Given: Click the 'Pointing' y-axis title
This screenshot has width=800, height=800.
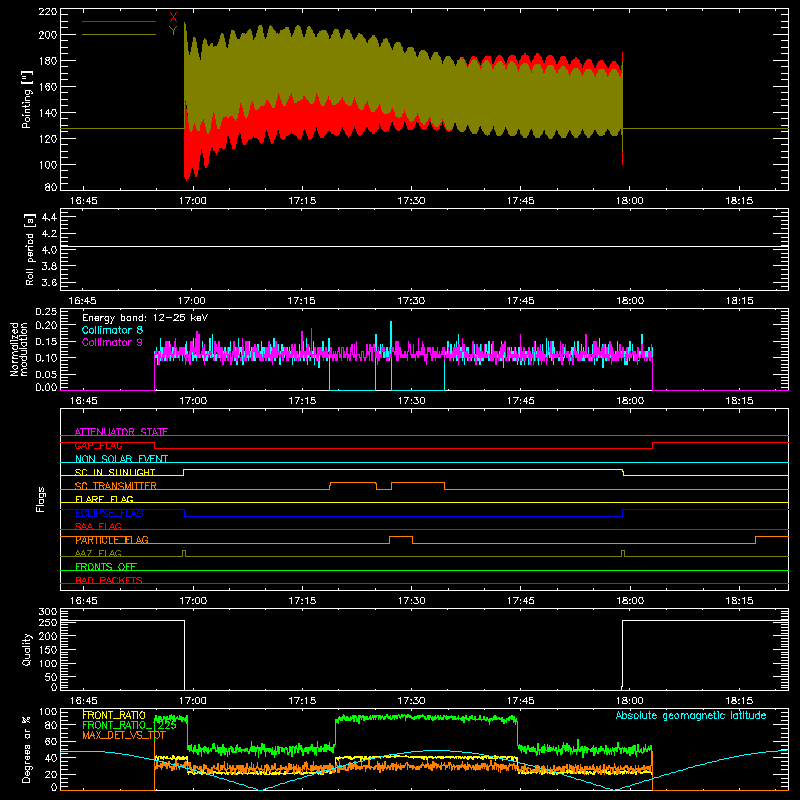Looking at the screenshot, I should pos(27,99).
